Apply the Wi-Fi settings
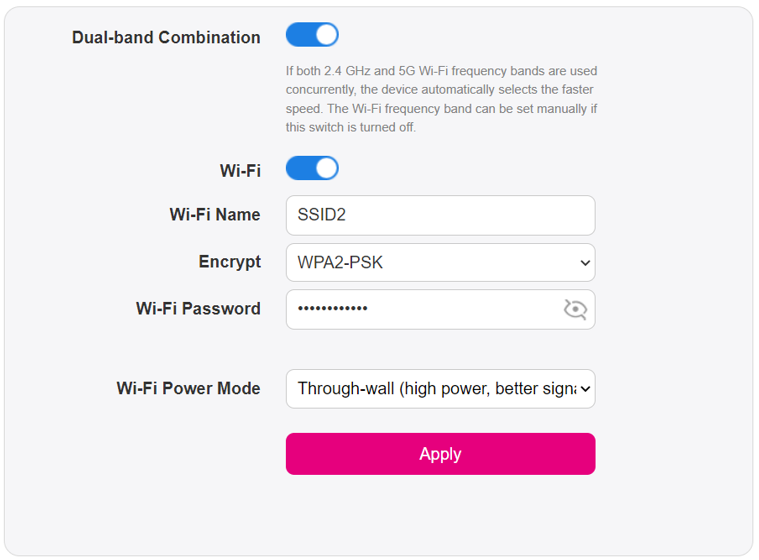The image size is (759, 560). [x=440, y=454]
